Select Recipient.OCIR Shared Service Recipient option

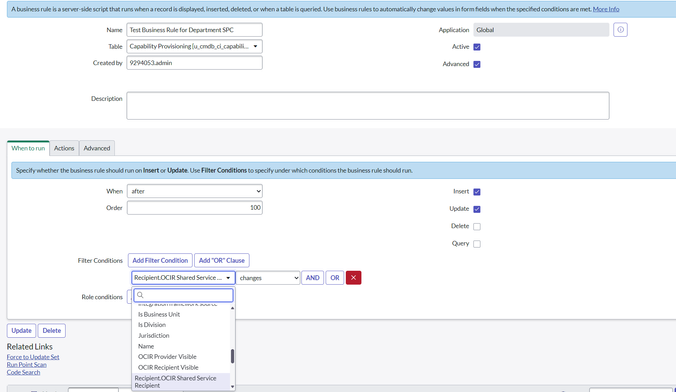181,382
